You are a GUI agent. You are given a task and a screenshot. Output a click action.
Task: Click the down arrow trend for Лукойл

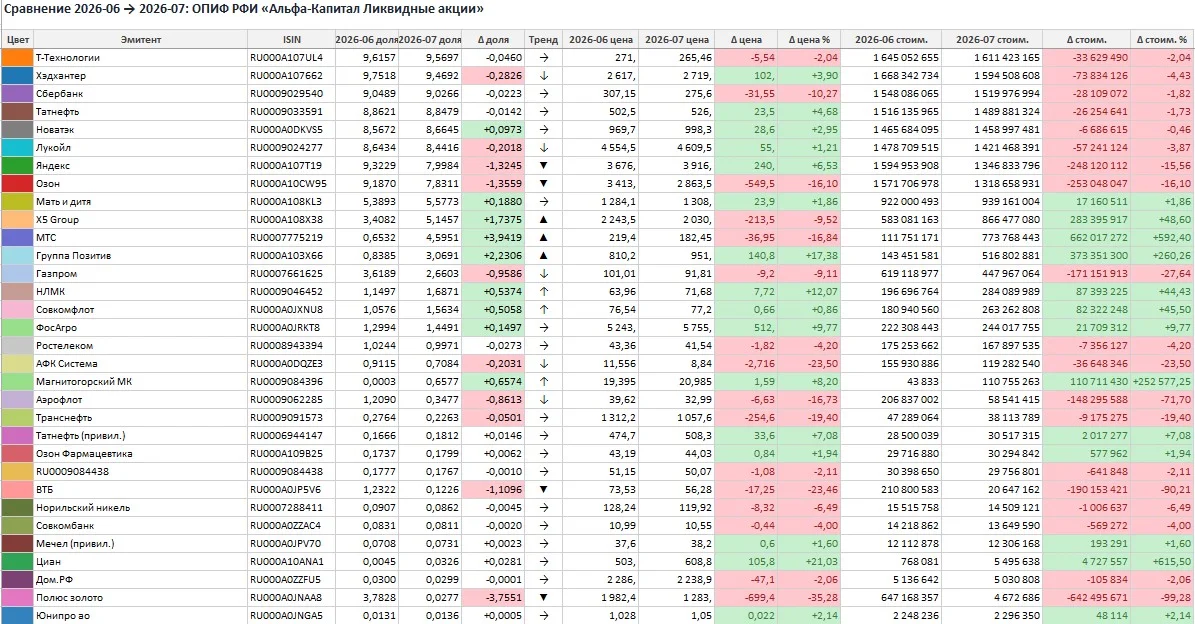(x=543, y=148)
